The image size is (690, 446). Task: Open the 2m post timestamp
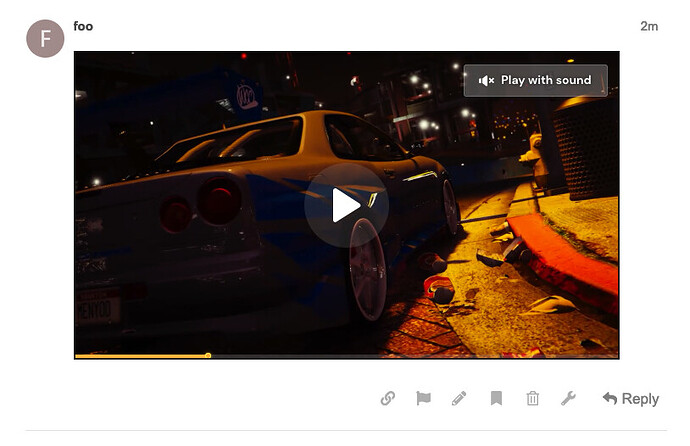point(649,26)
